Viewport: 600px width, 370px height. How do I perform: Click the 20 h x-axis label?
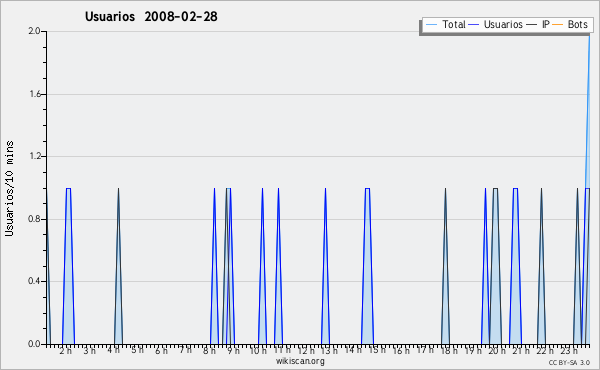497,351
